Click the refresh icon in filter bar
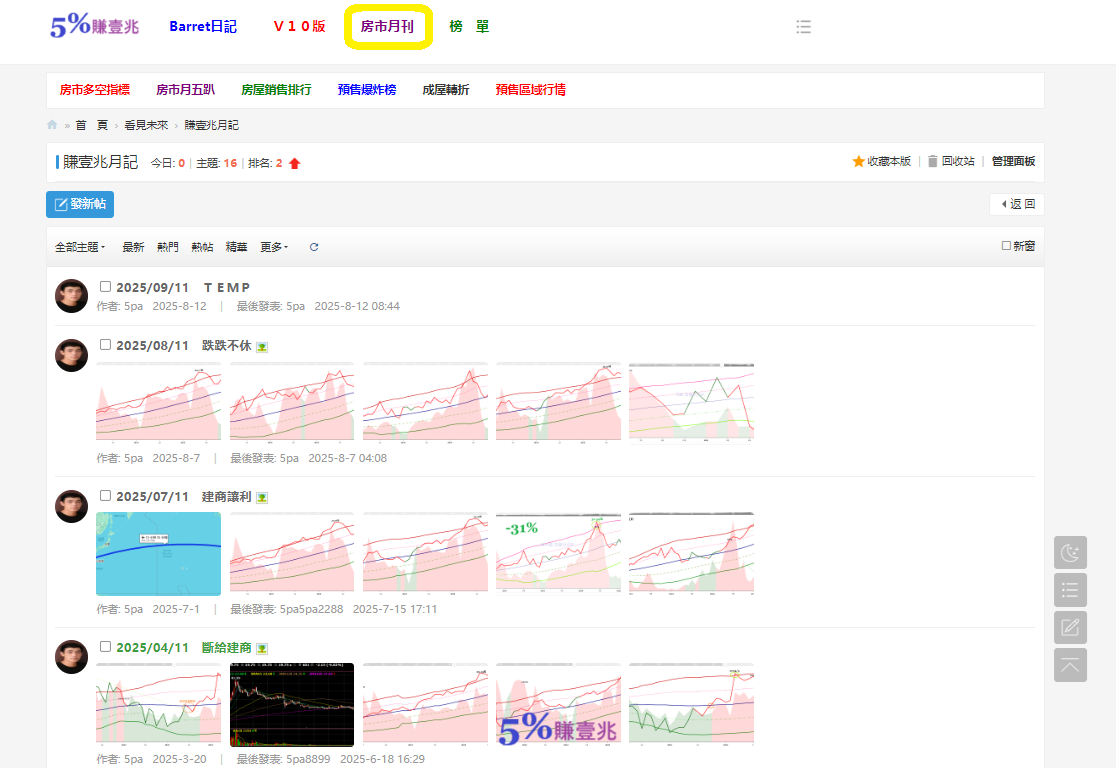 pos(314,247)
